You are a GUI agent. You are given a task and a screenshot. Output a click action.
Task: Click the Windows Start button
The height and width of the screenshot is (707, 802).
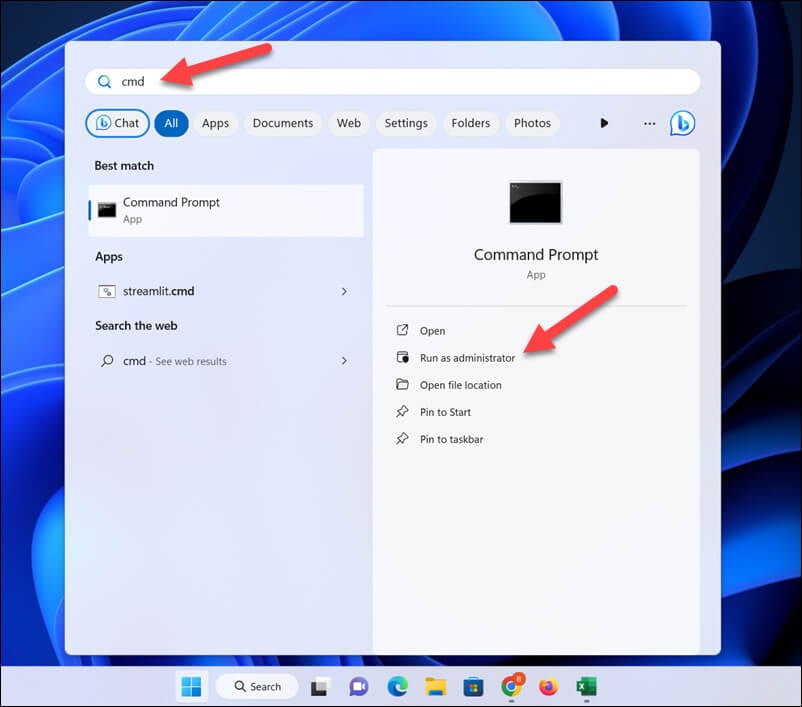point(191,686)
